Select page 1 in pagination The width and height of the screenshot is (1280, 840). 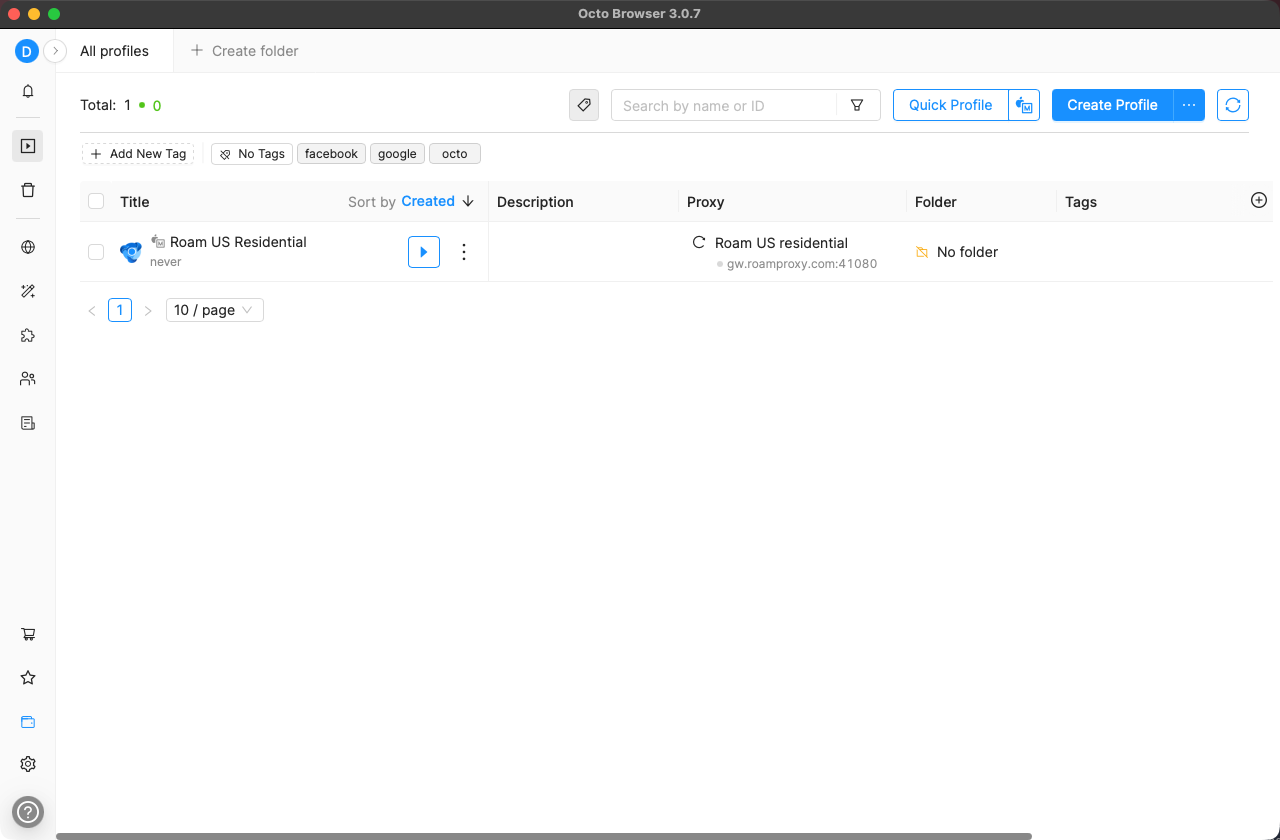(x=120, y=310)
